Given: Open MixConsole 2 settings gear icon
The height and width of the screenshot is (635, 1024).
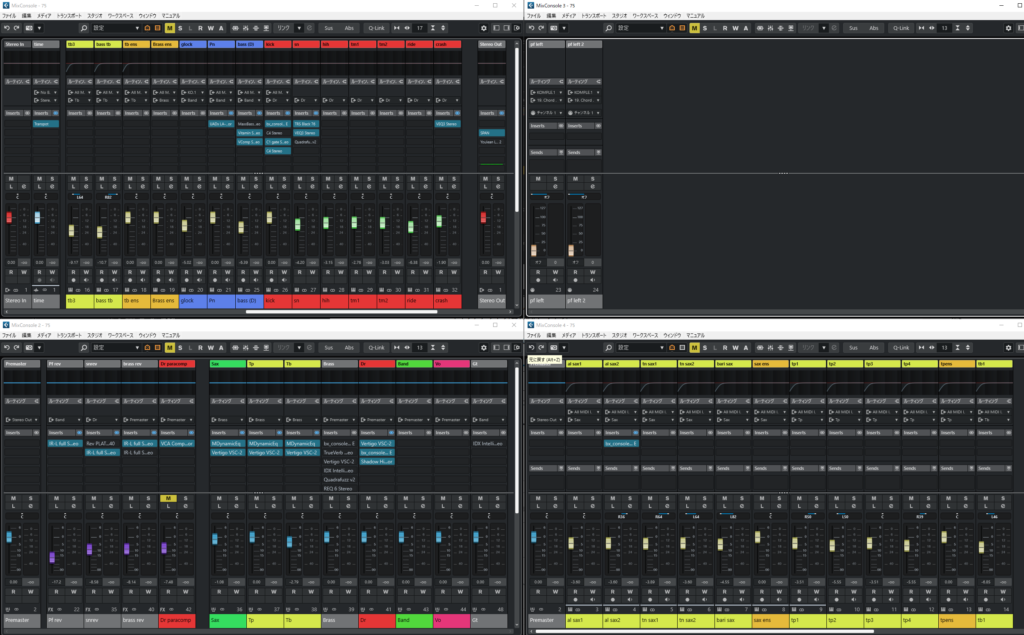Looking at the screenshot, I should (485, 348).
